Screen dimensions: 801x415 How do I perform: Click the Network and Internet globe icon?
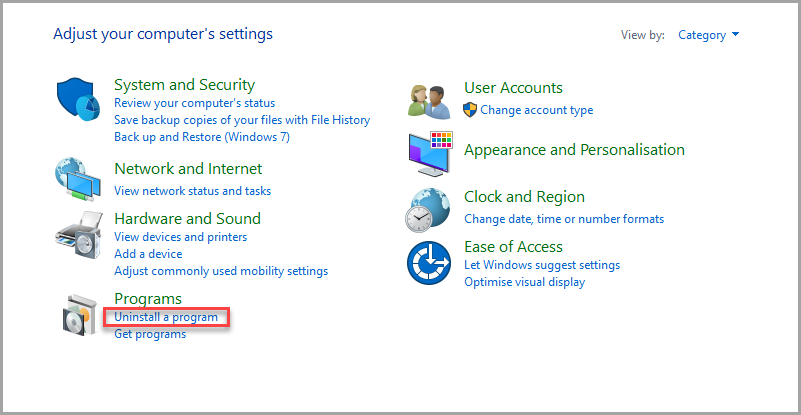point(78,180)
